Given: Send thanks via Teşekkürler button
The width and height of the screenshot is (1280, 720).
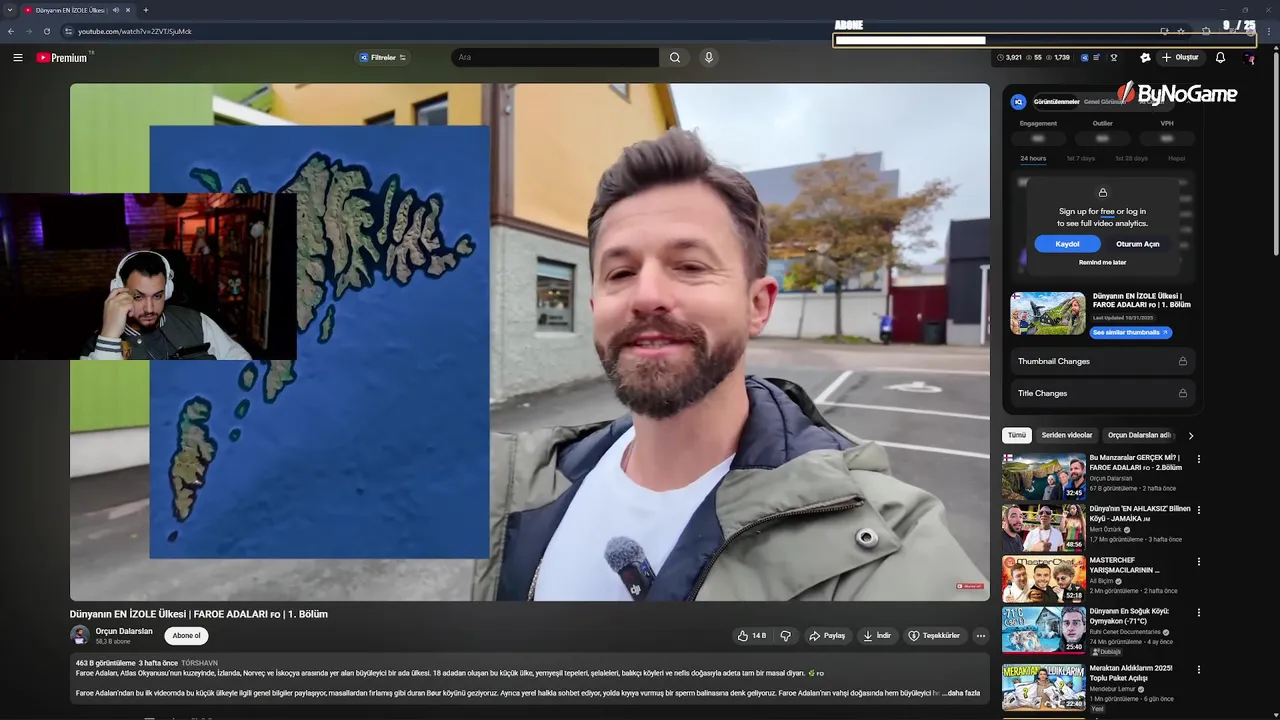Looking at the screenshot, I should [x=934, y=635].
